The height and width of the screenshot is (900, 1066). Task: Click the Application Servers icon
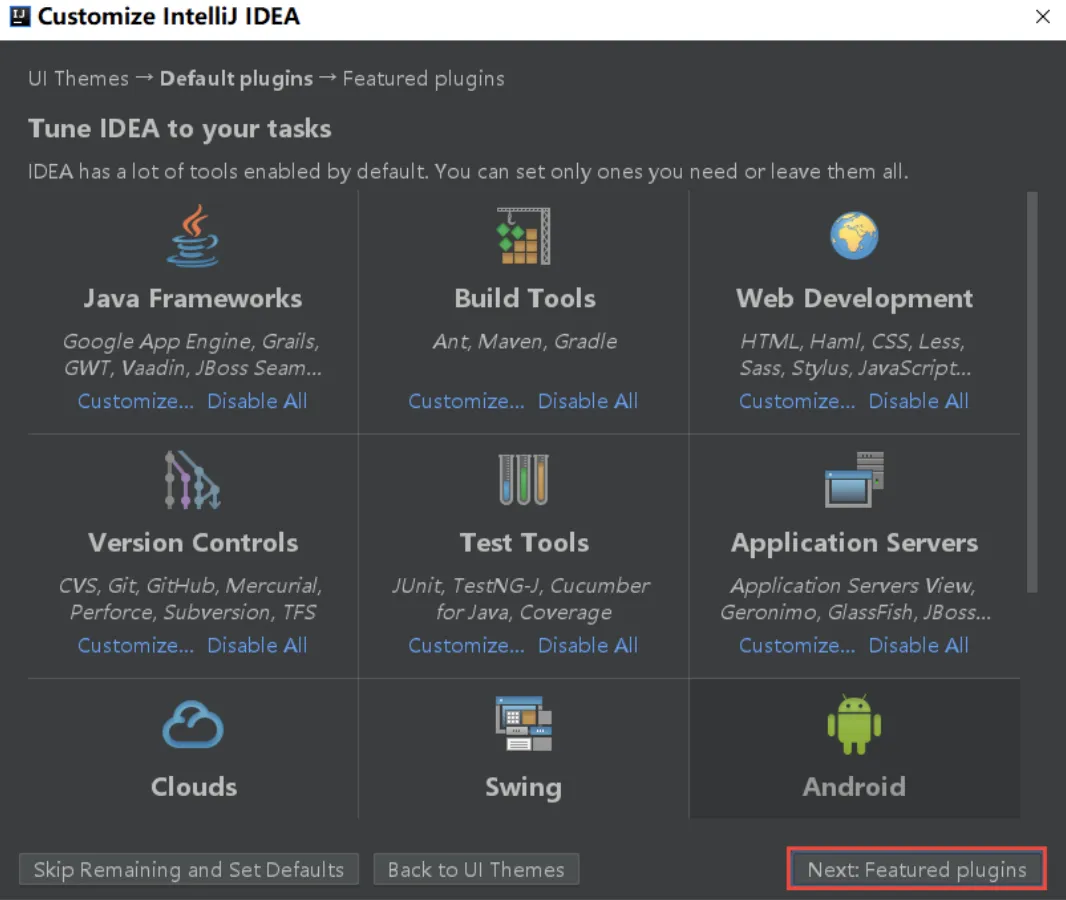coord(854,480)
